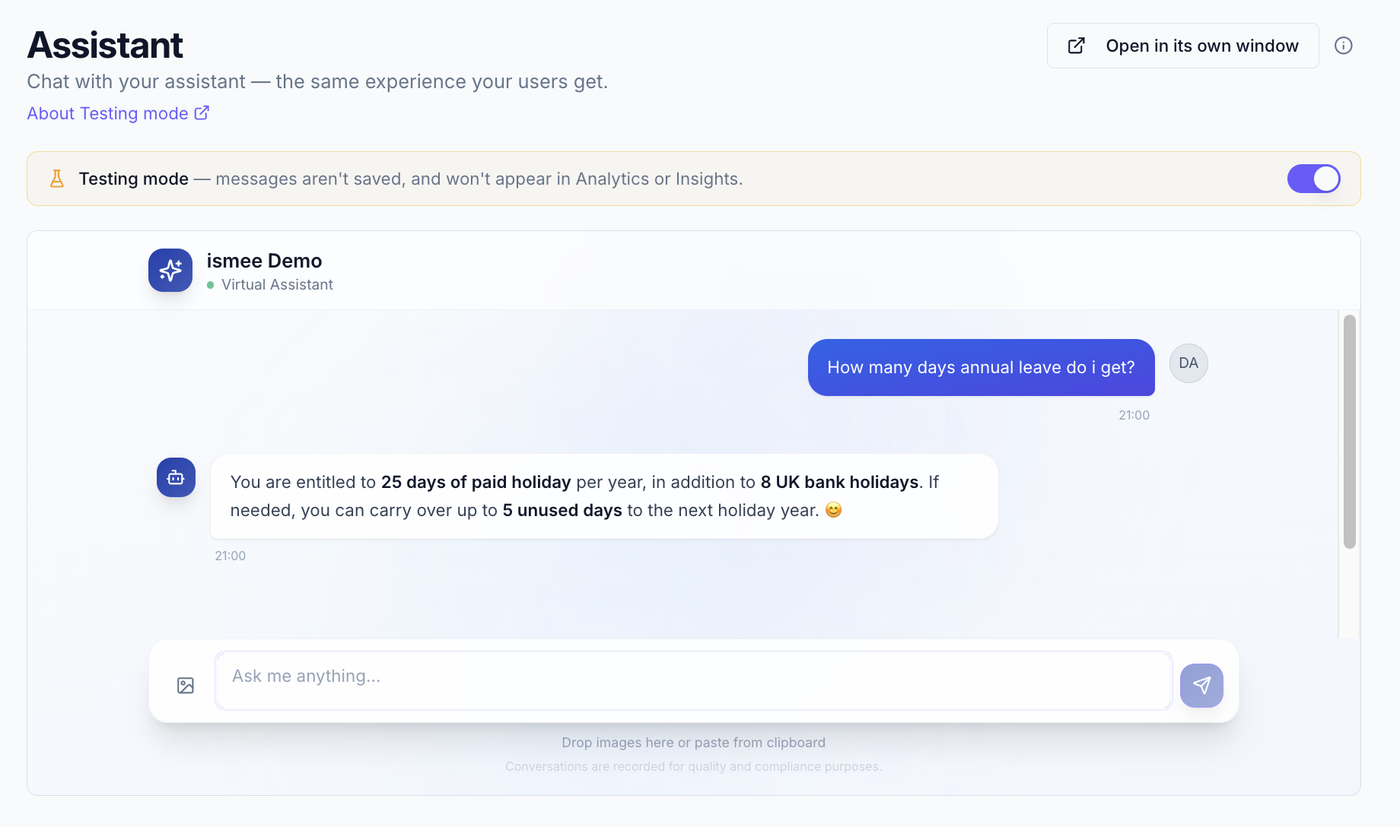The height and width of the screenshot is (827, 1400).
Task: Click the ismee Demo sparkle avatar icon
Action: tap(170, 270)
